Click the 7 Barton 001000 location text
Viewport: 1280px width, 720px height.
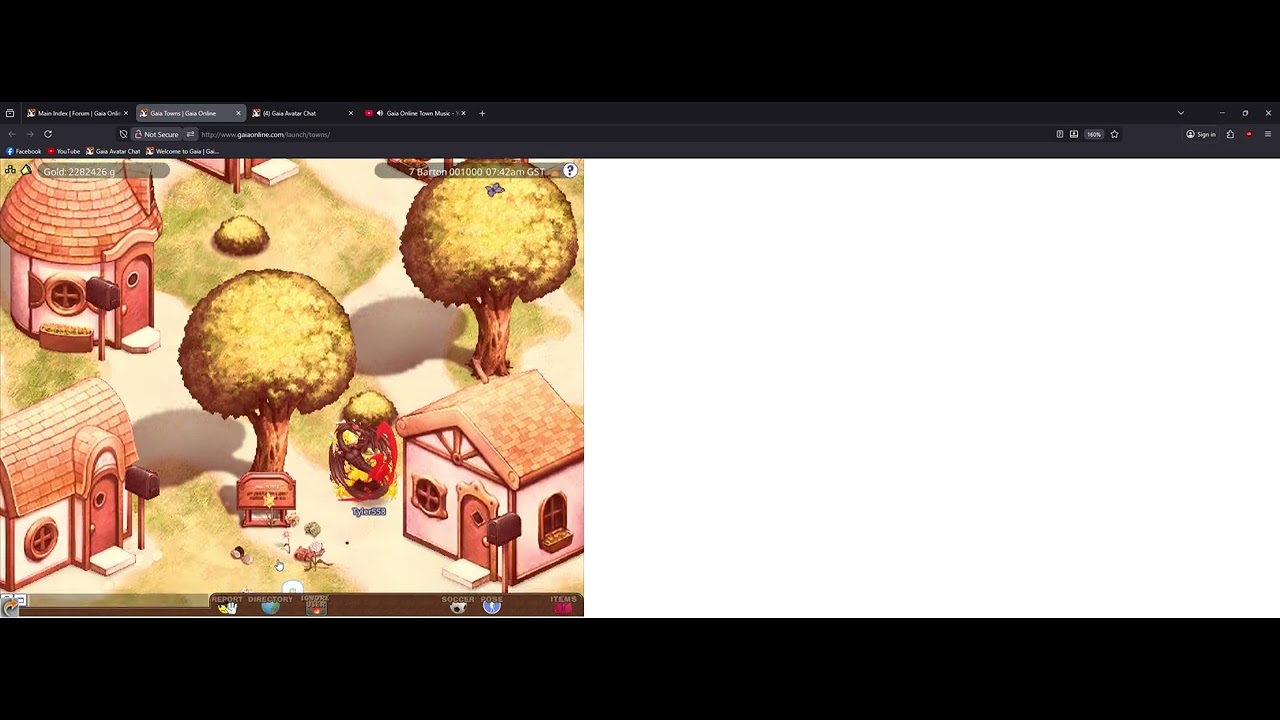tap(477, 172)
